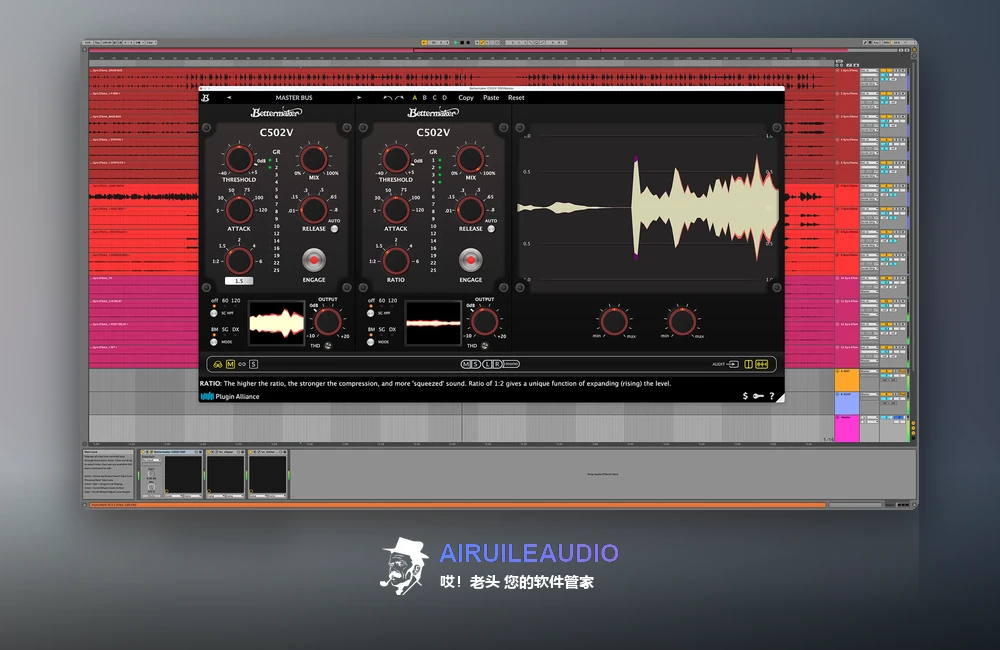
Task: Select the L monitoring pill button
Action: pos(487,364)
